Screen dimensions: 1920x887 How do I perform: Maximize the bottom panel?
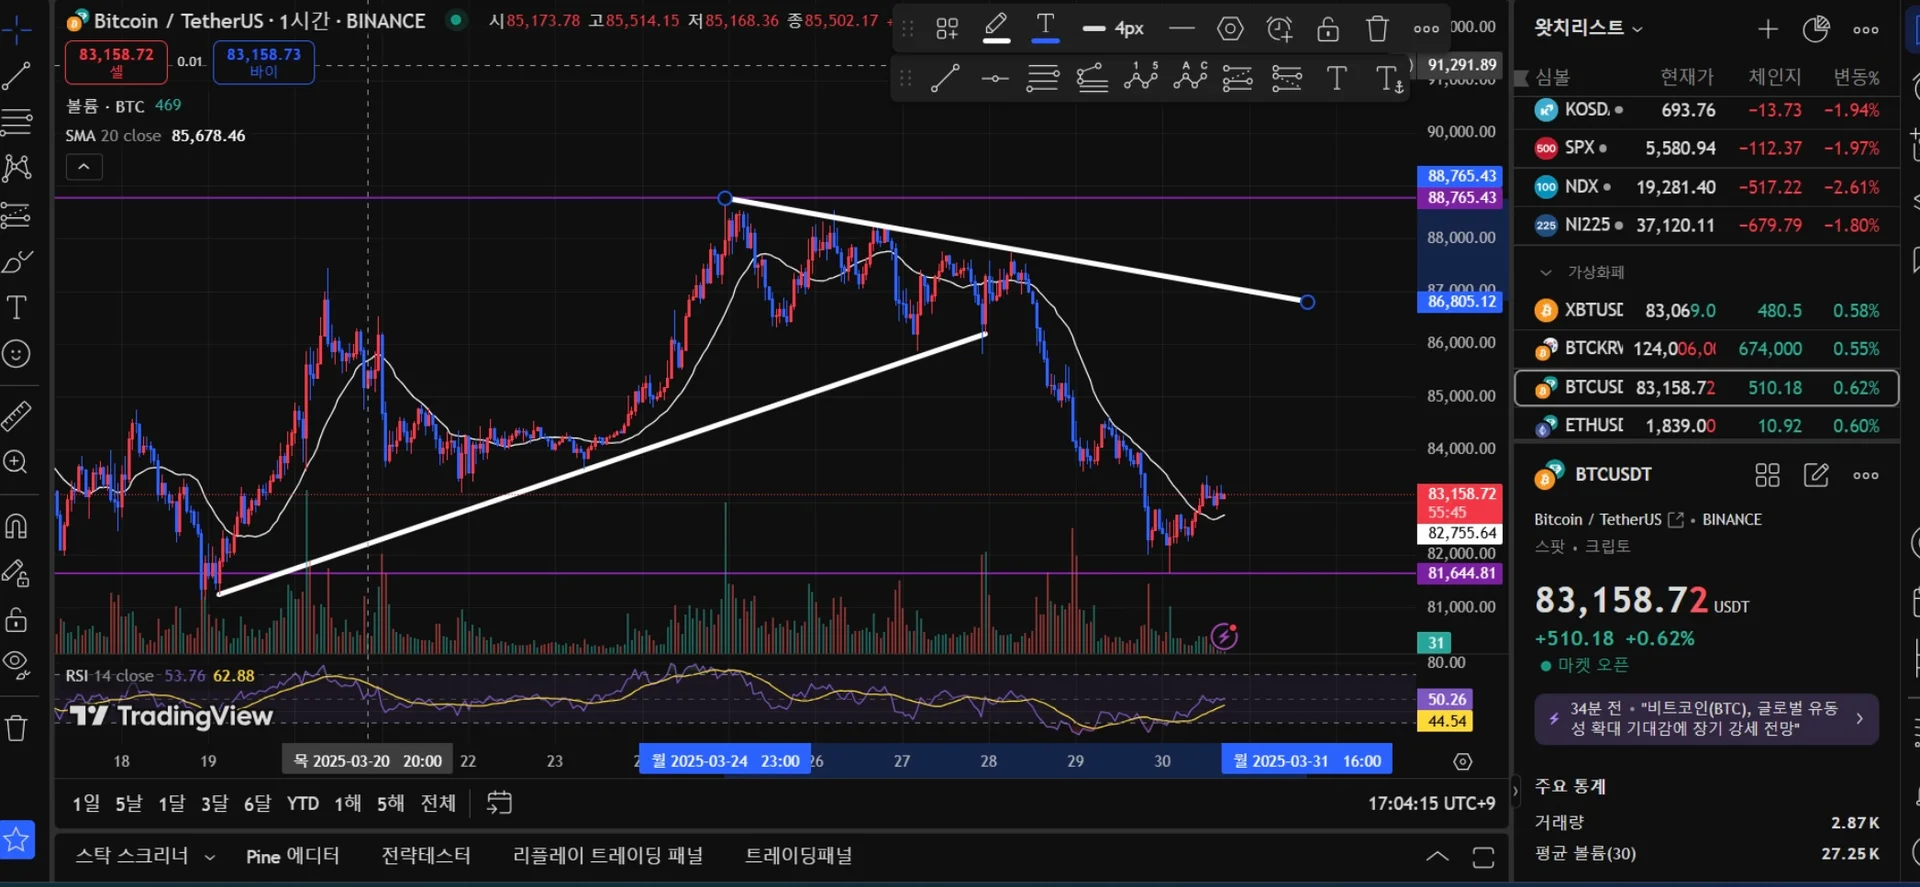[1483, 857]
